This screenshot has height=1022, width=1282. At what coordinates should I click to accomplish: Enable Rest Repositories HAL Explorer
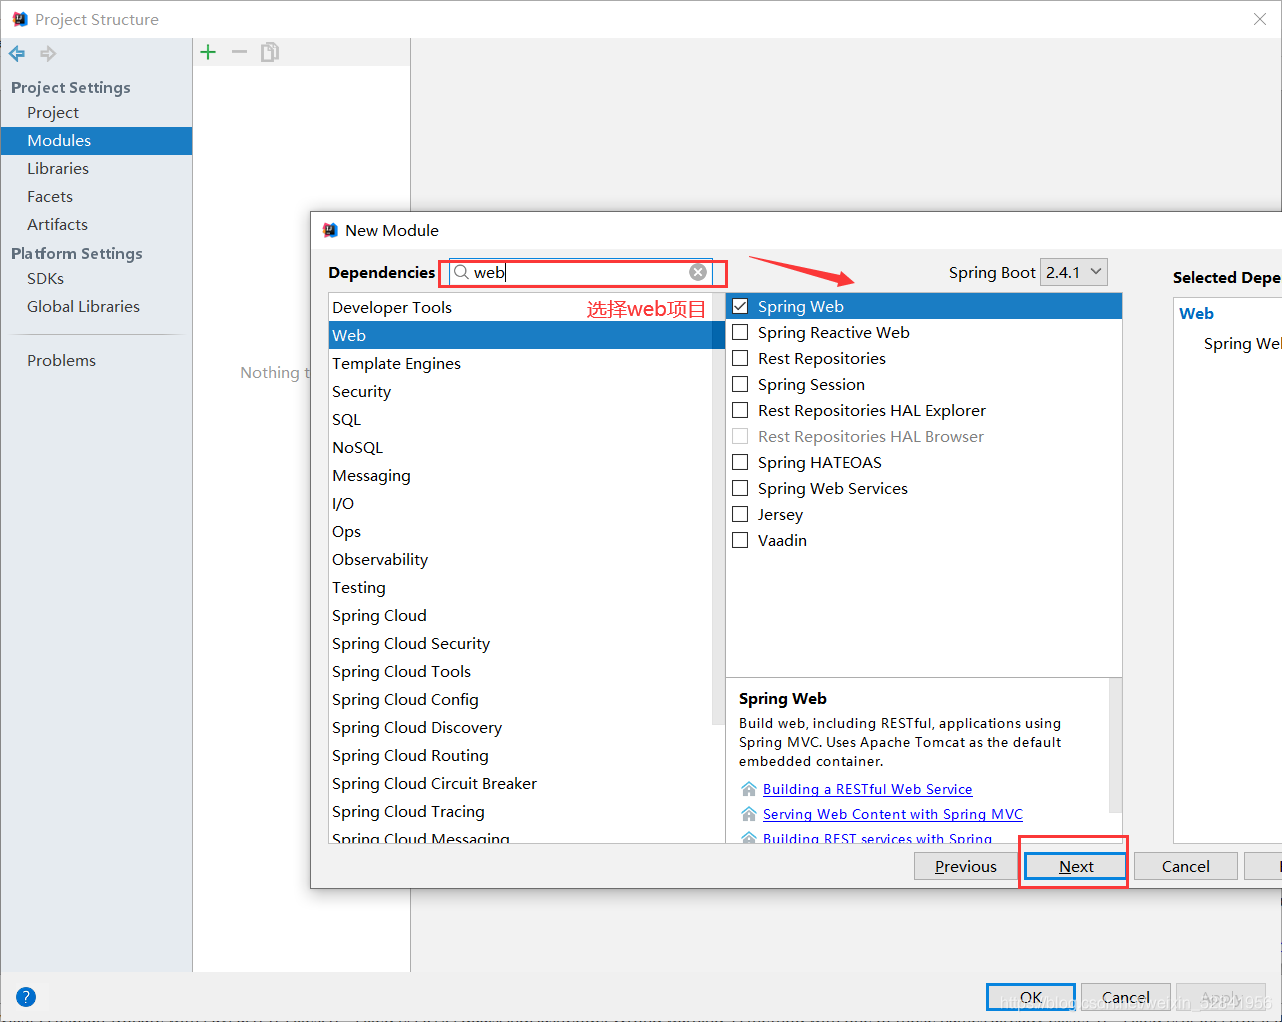pyautogui.click(x=740, y=410)
